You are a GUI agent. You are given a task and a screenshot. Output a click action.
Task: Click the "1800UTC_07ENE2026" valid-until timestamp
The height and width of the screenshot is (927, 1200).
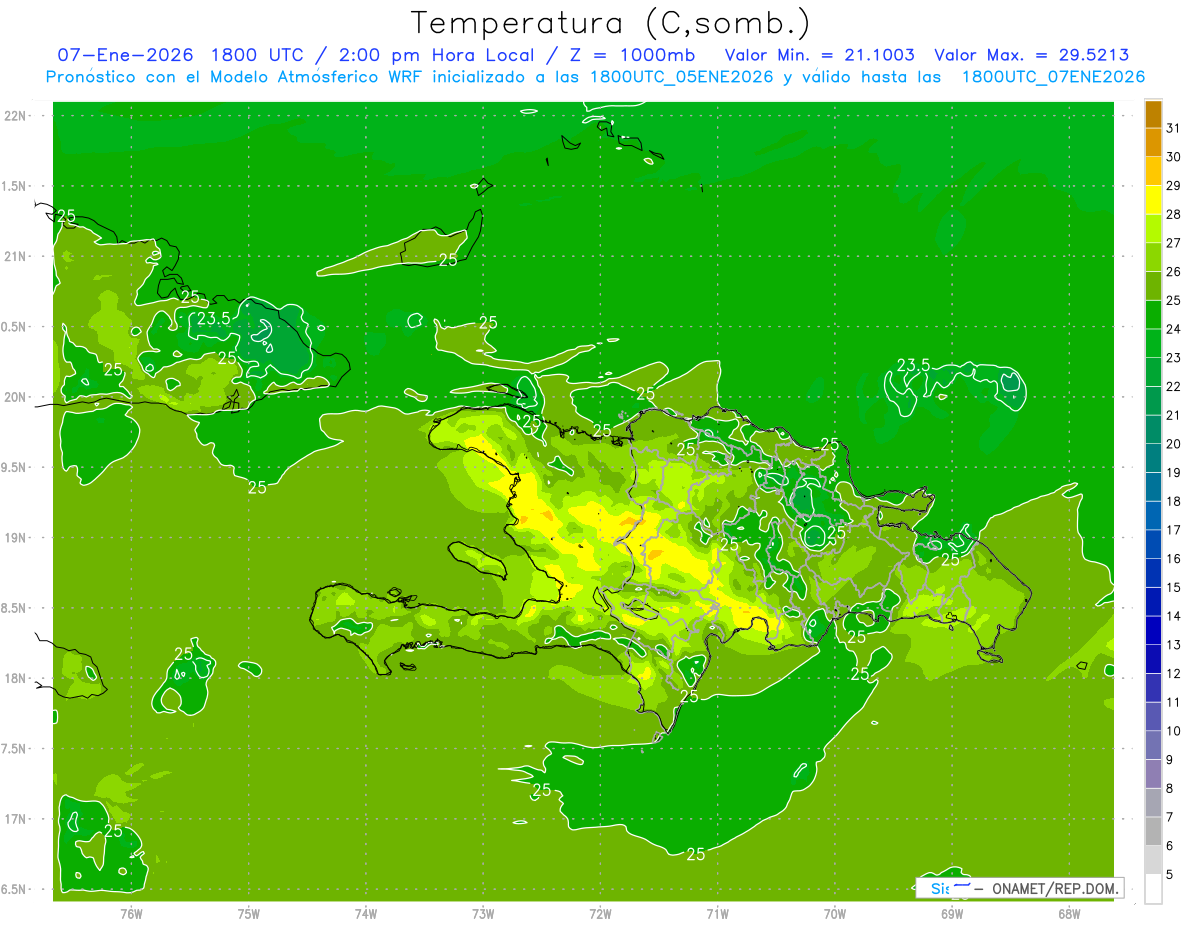coord(1053,77)
